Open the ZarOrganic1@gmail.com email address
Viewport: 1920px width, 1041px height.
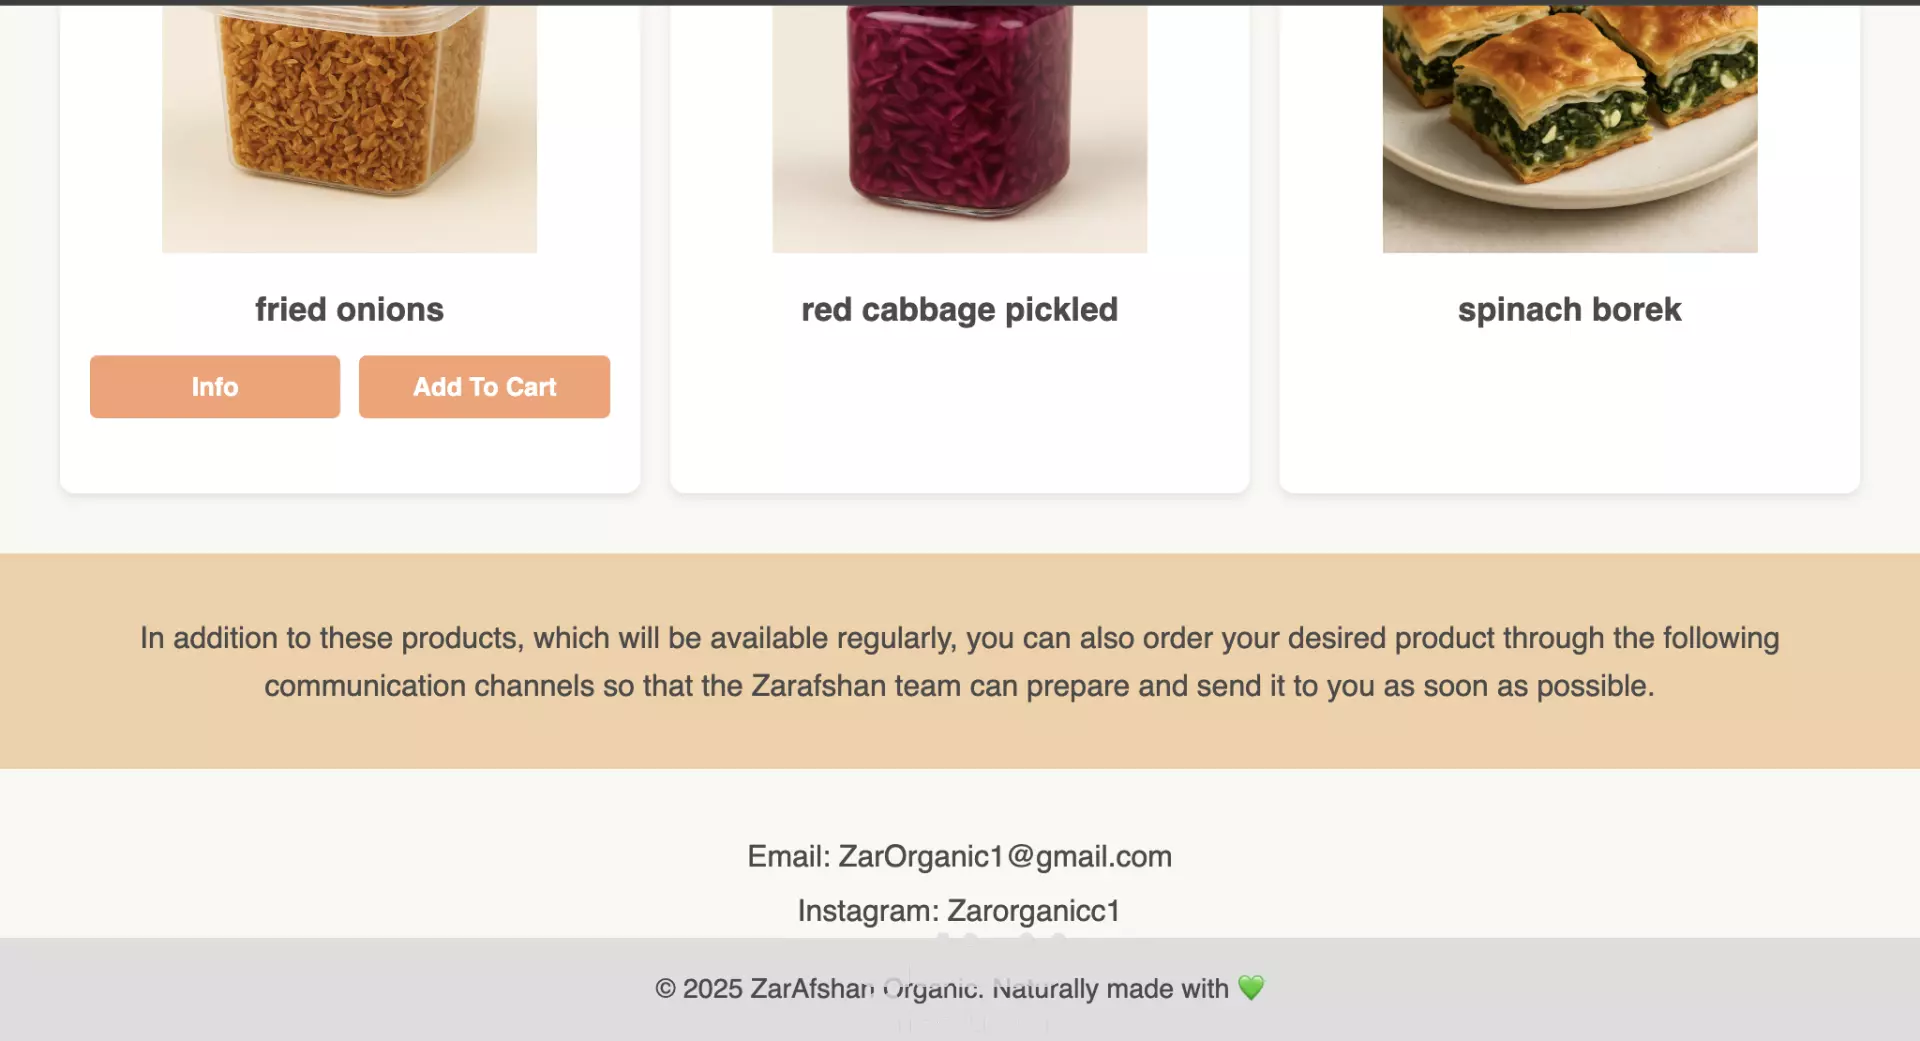click(1005, 857)
